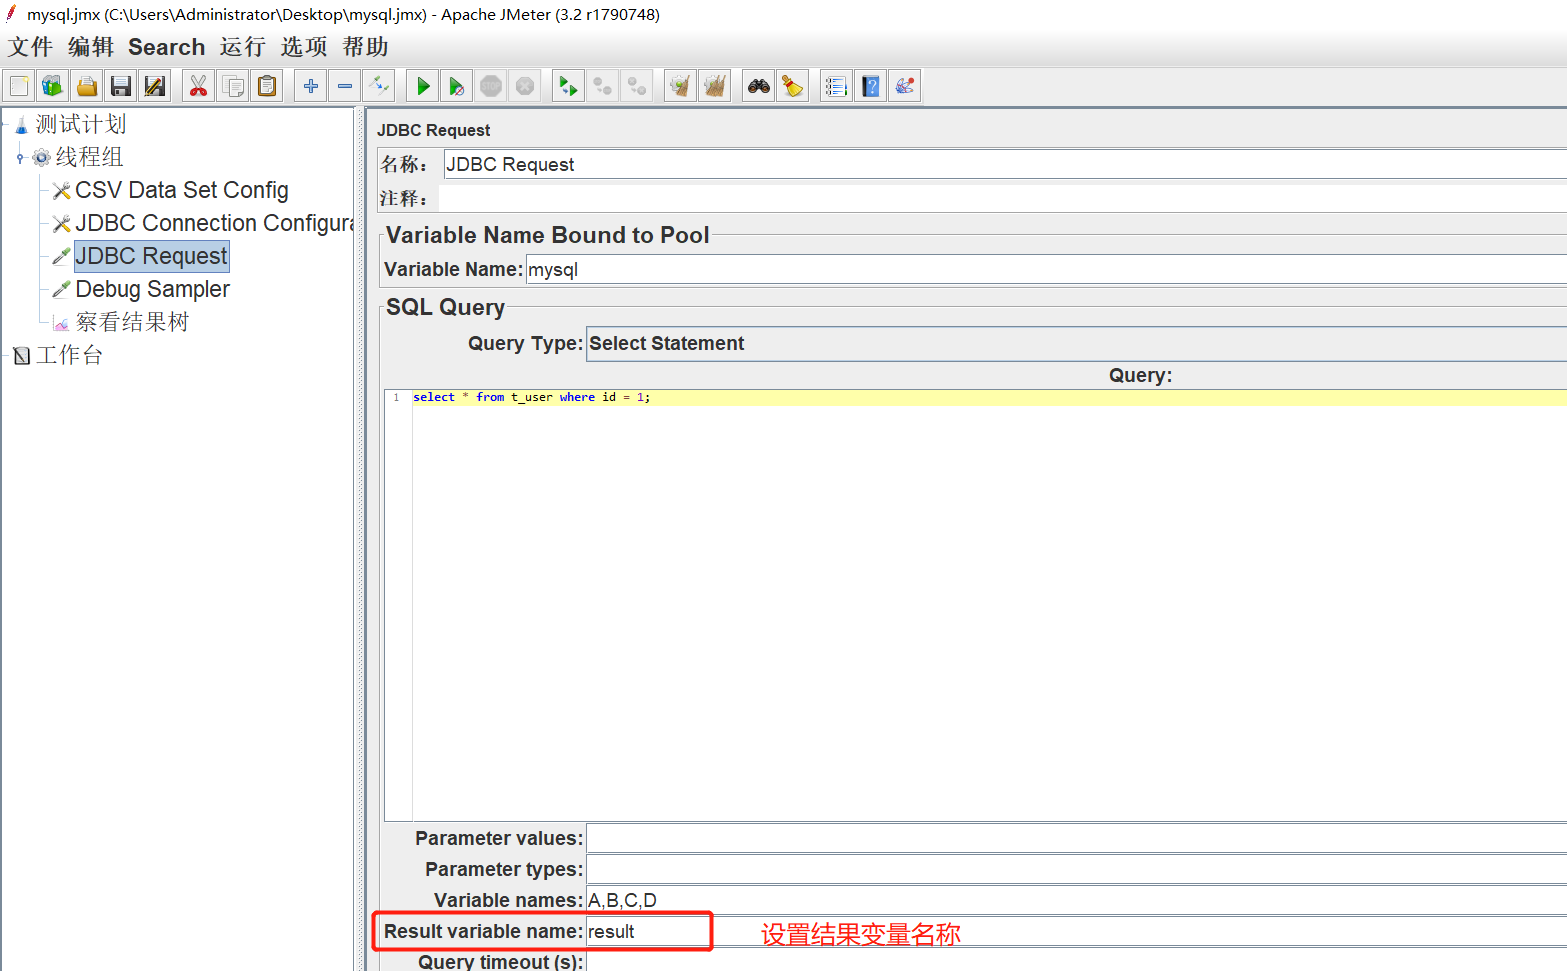Image resolution: width=1567 pixels, height=971 pixels.
Task: Open the 编辑 menu
Action: point(91,47)
